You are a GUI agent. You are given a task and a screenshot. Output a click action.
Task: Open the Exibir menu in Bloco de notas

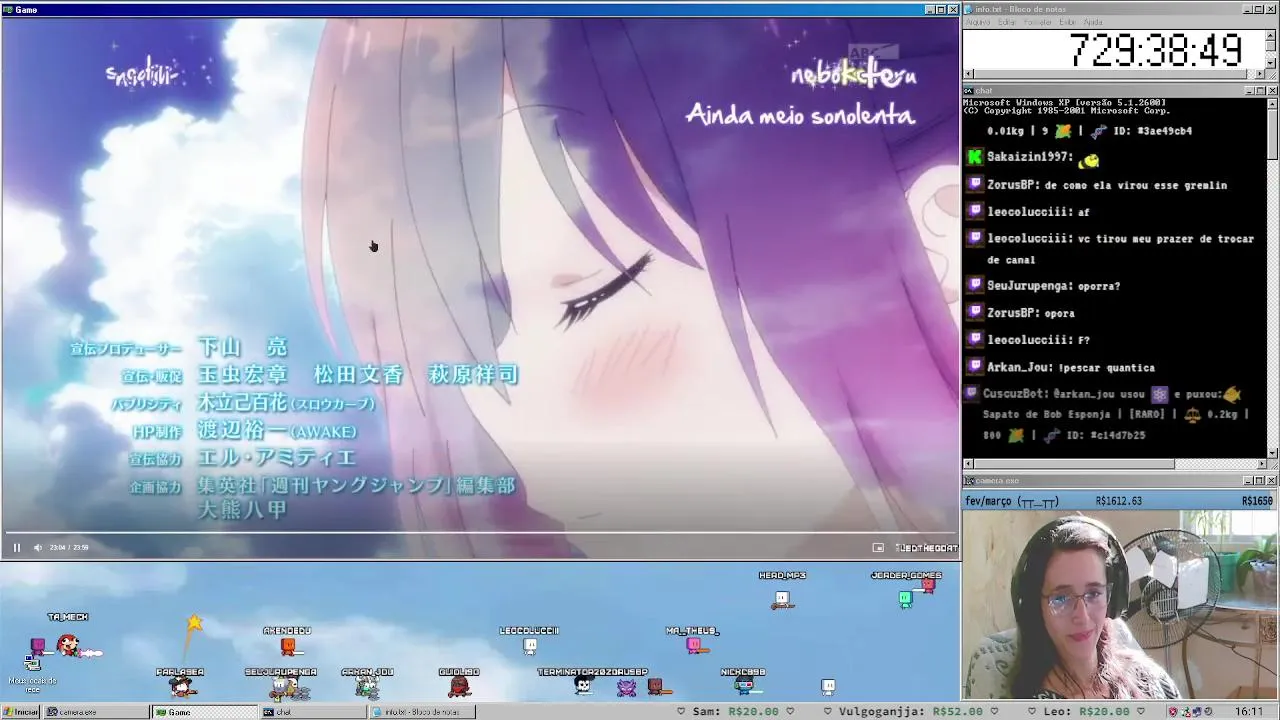1068,22
